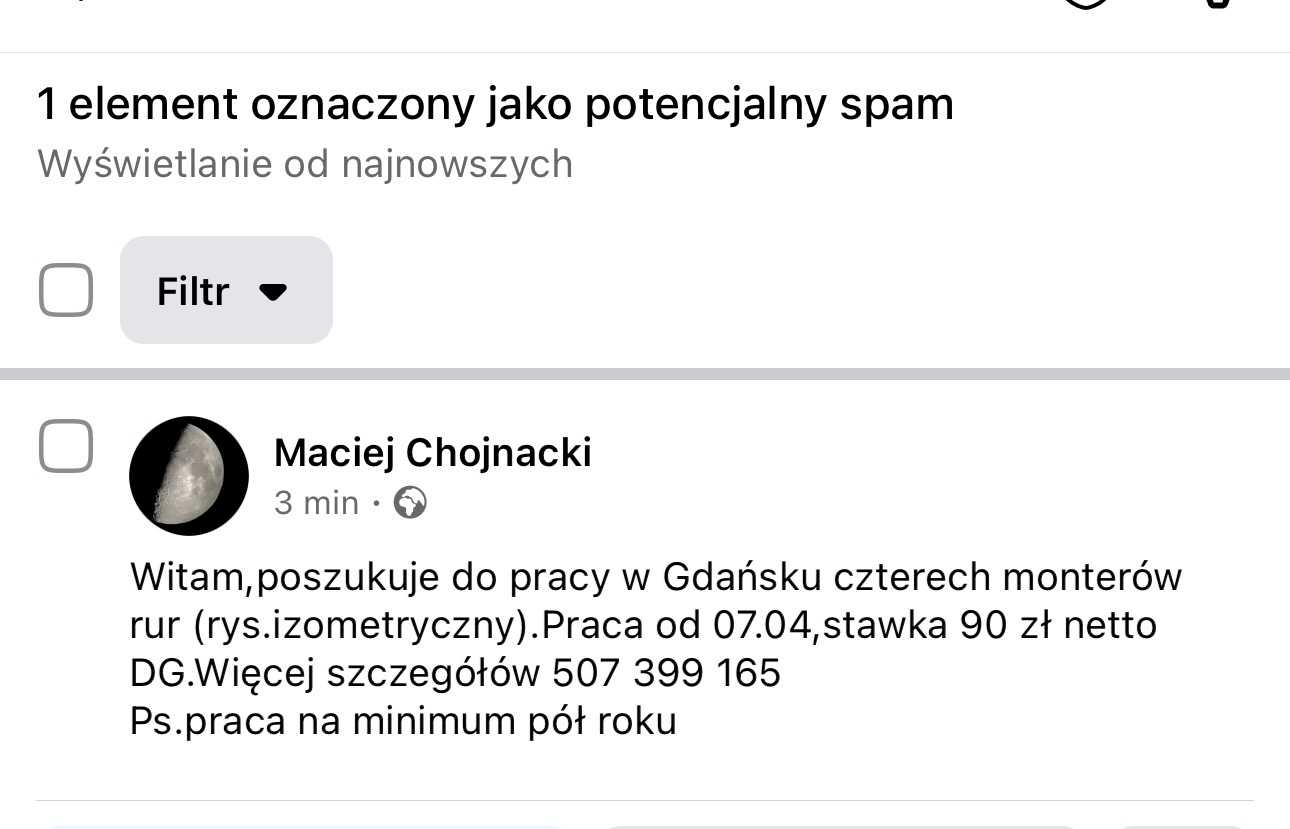Tap "Wyświetlanie od najnowszych" sort label
The width and height of the screenshot is (1290, 829).
pos(305,164)
